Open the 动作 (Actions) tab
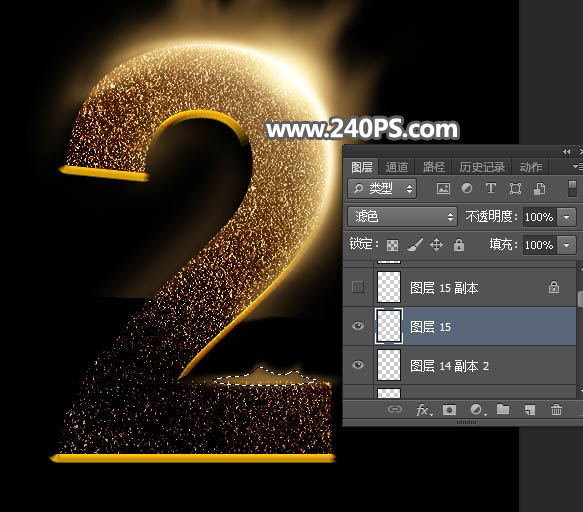The height and width of the screenshot is (512, 583). [x=531, y=167]
